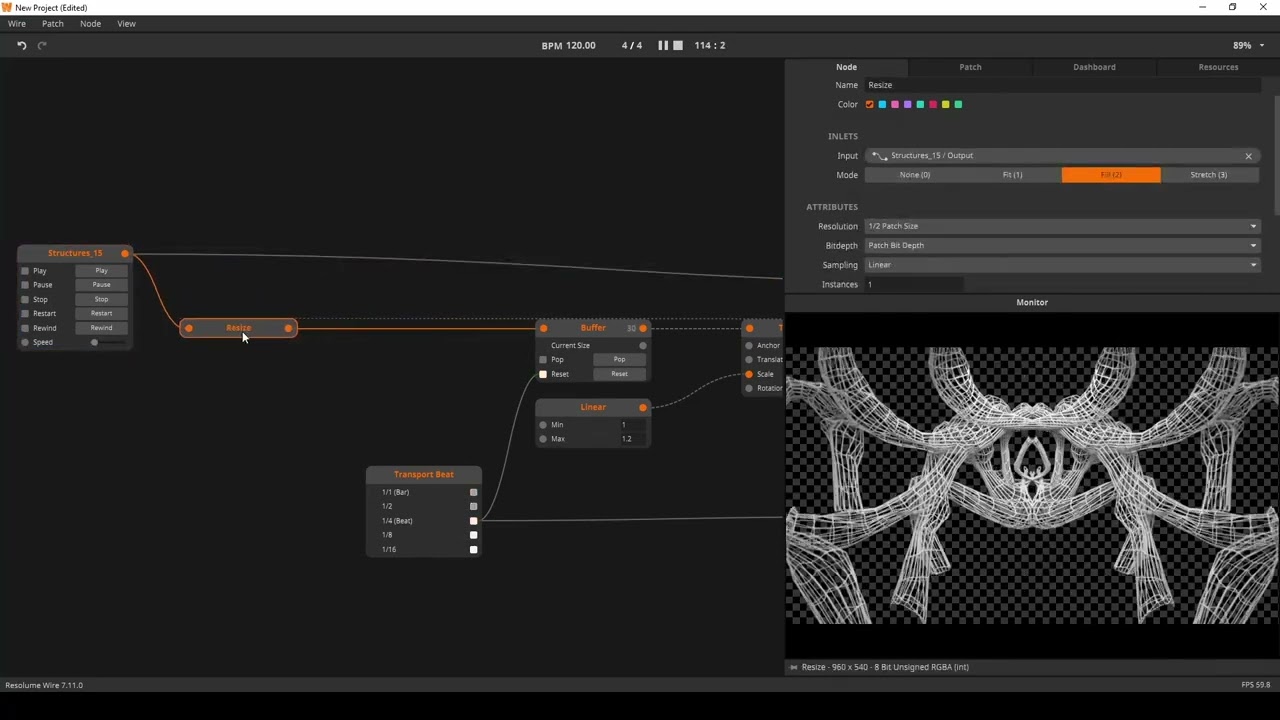Click the Buffer Current Size outlet
The image size is (1280, 720).
click(x=643, y=346)
